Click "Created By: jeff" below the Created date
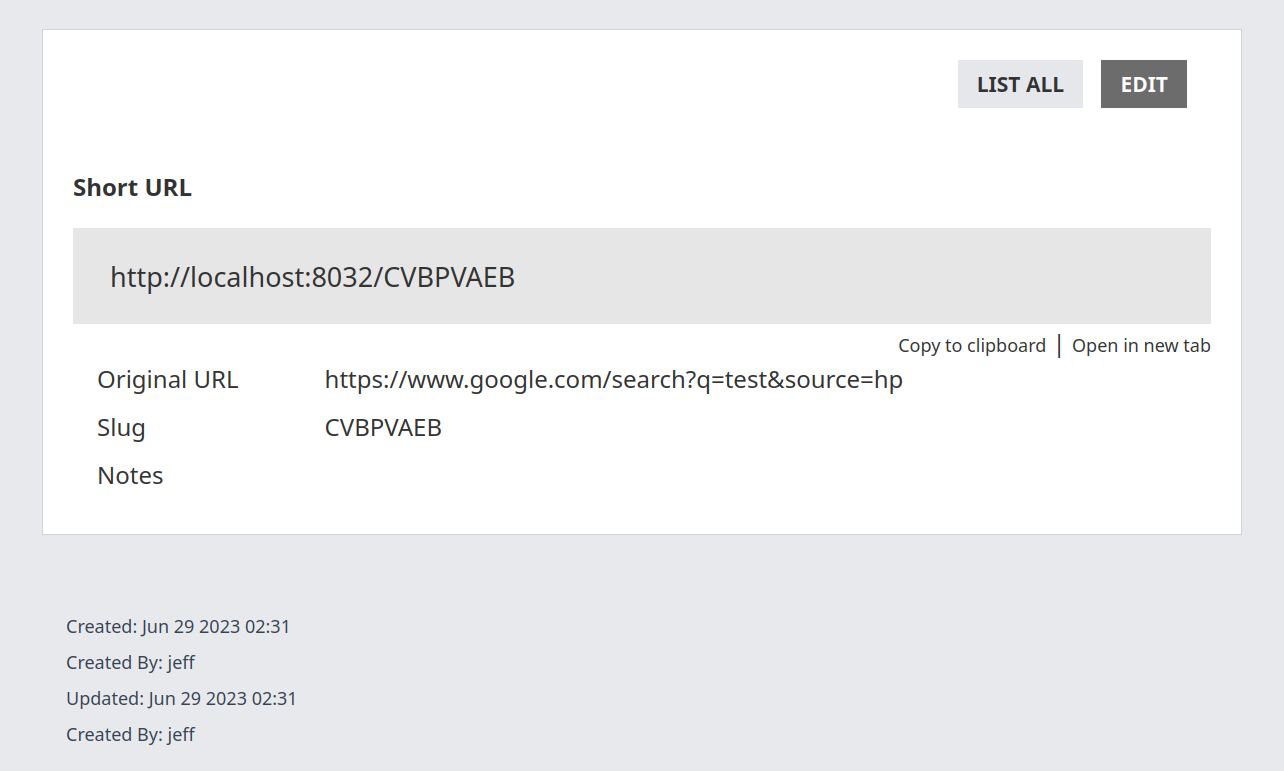This screenshot has width=1284, height=771. (130, 663)
